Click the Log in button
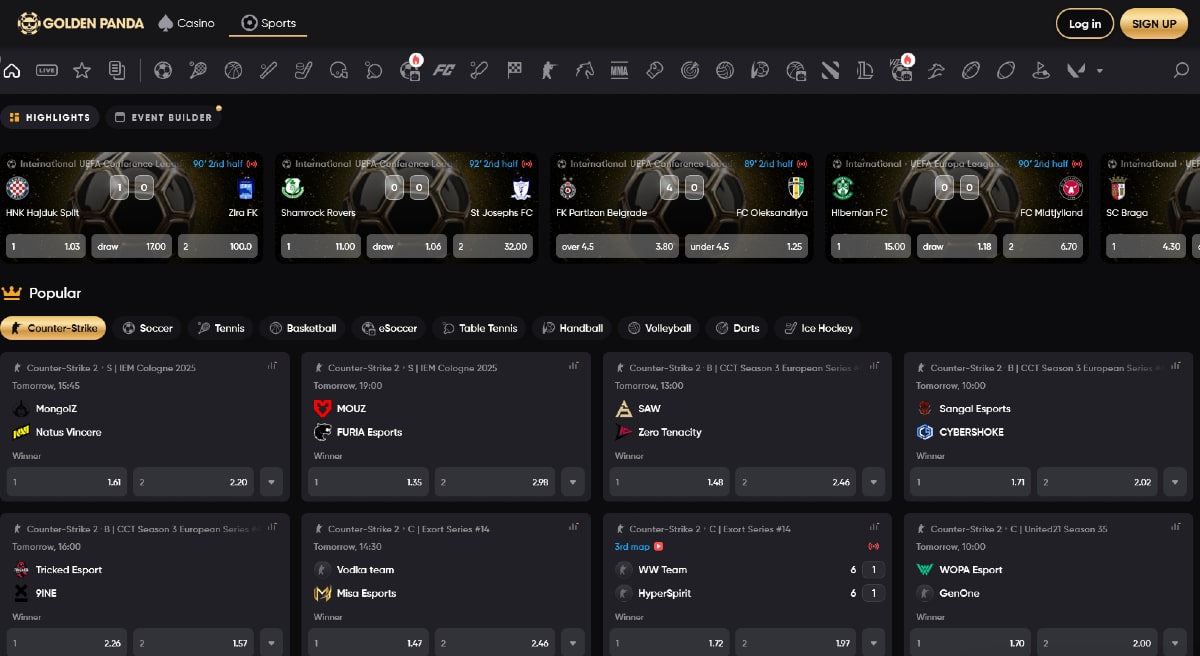Image resolution: width=1200 pixels, height=656 pixels. 1085,24
